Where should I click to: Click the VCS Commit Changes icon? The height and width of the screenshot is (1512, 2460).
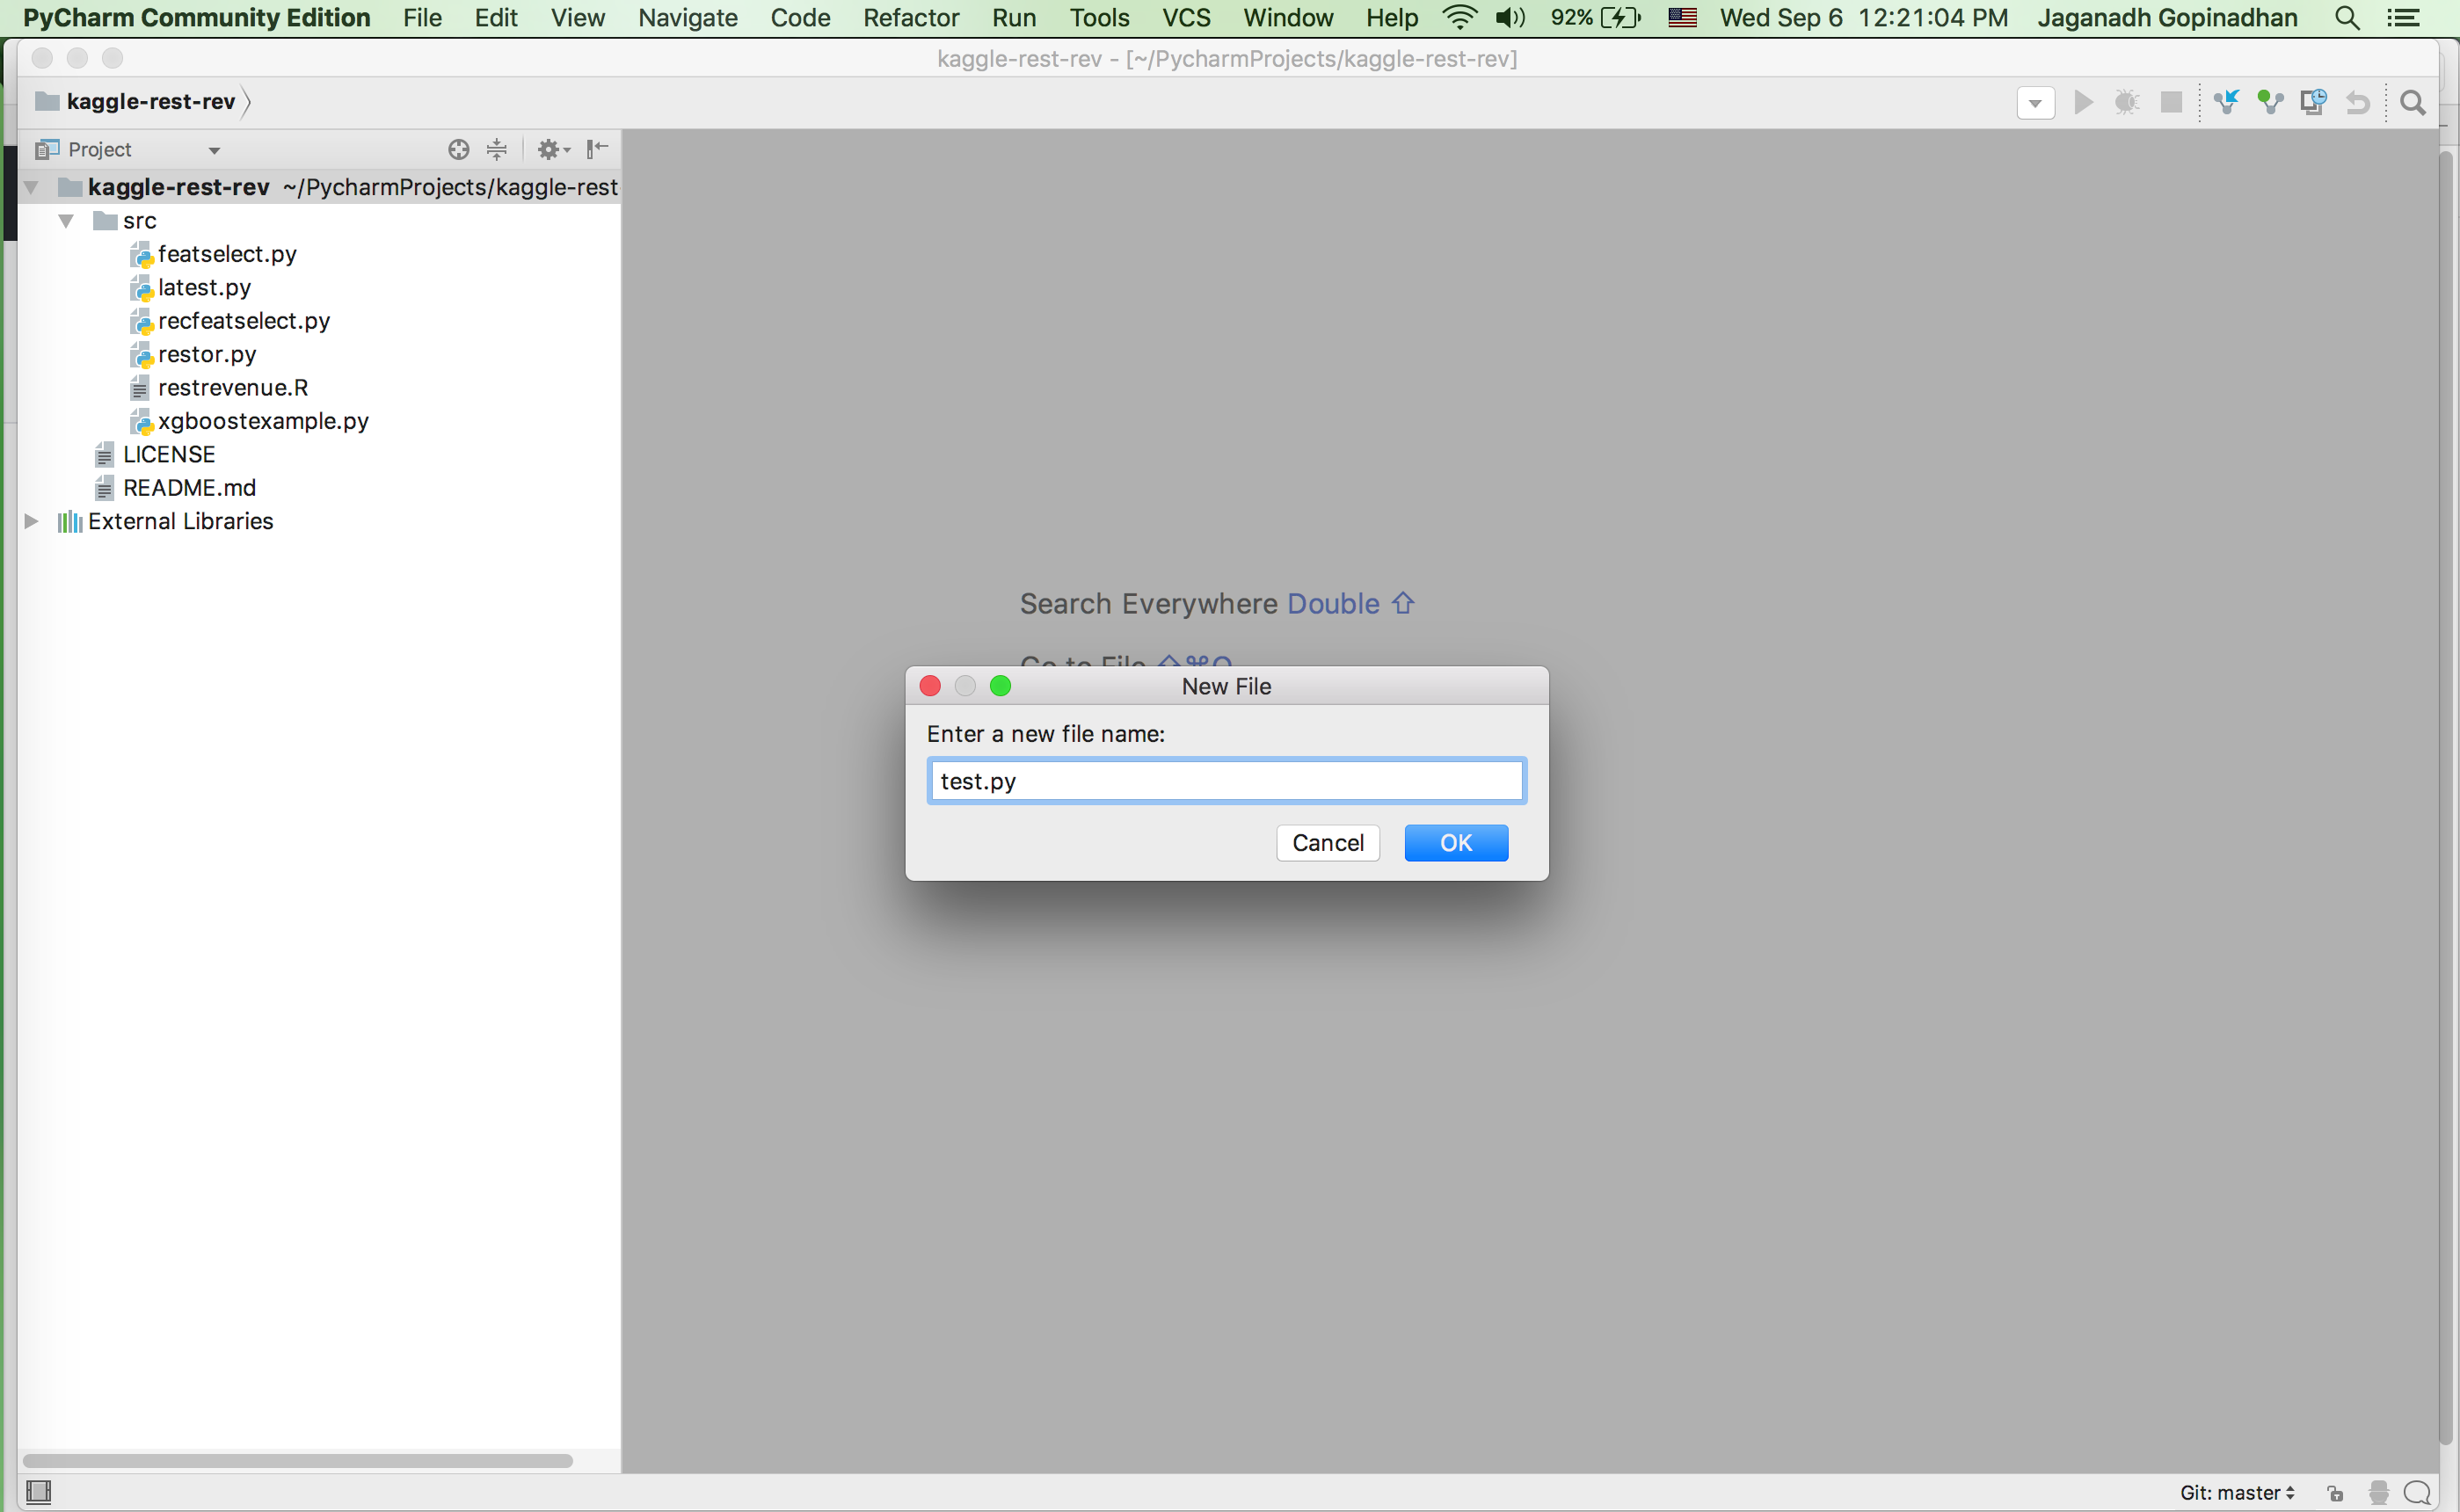pyautogui.click(x=2270, y=102)
